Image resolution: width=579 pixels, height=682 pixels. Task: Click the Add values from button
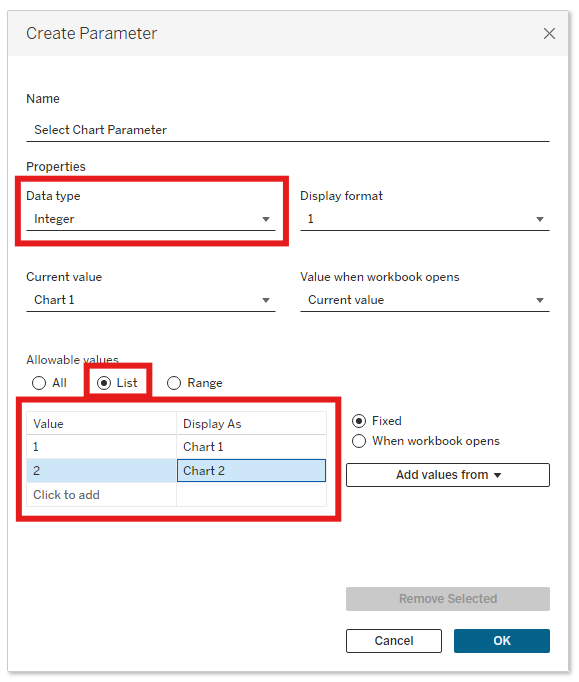(x=448, y=475)
